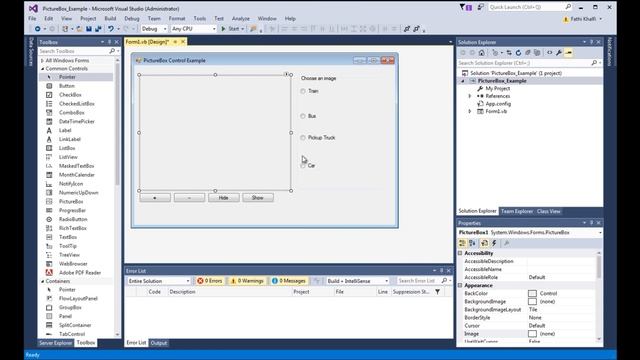Switch to the Output tab
Image resolution: width=640 pixels, height=360 pixels.
coord(159,343)
